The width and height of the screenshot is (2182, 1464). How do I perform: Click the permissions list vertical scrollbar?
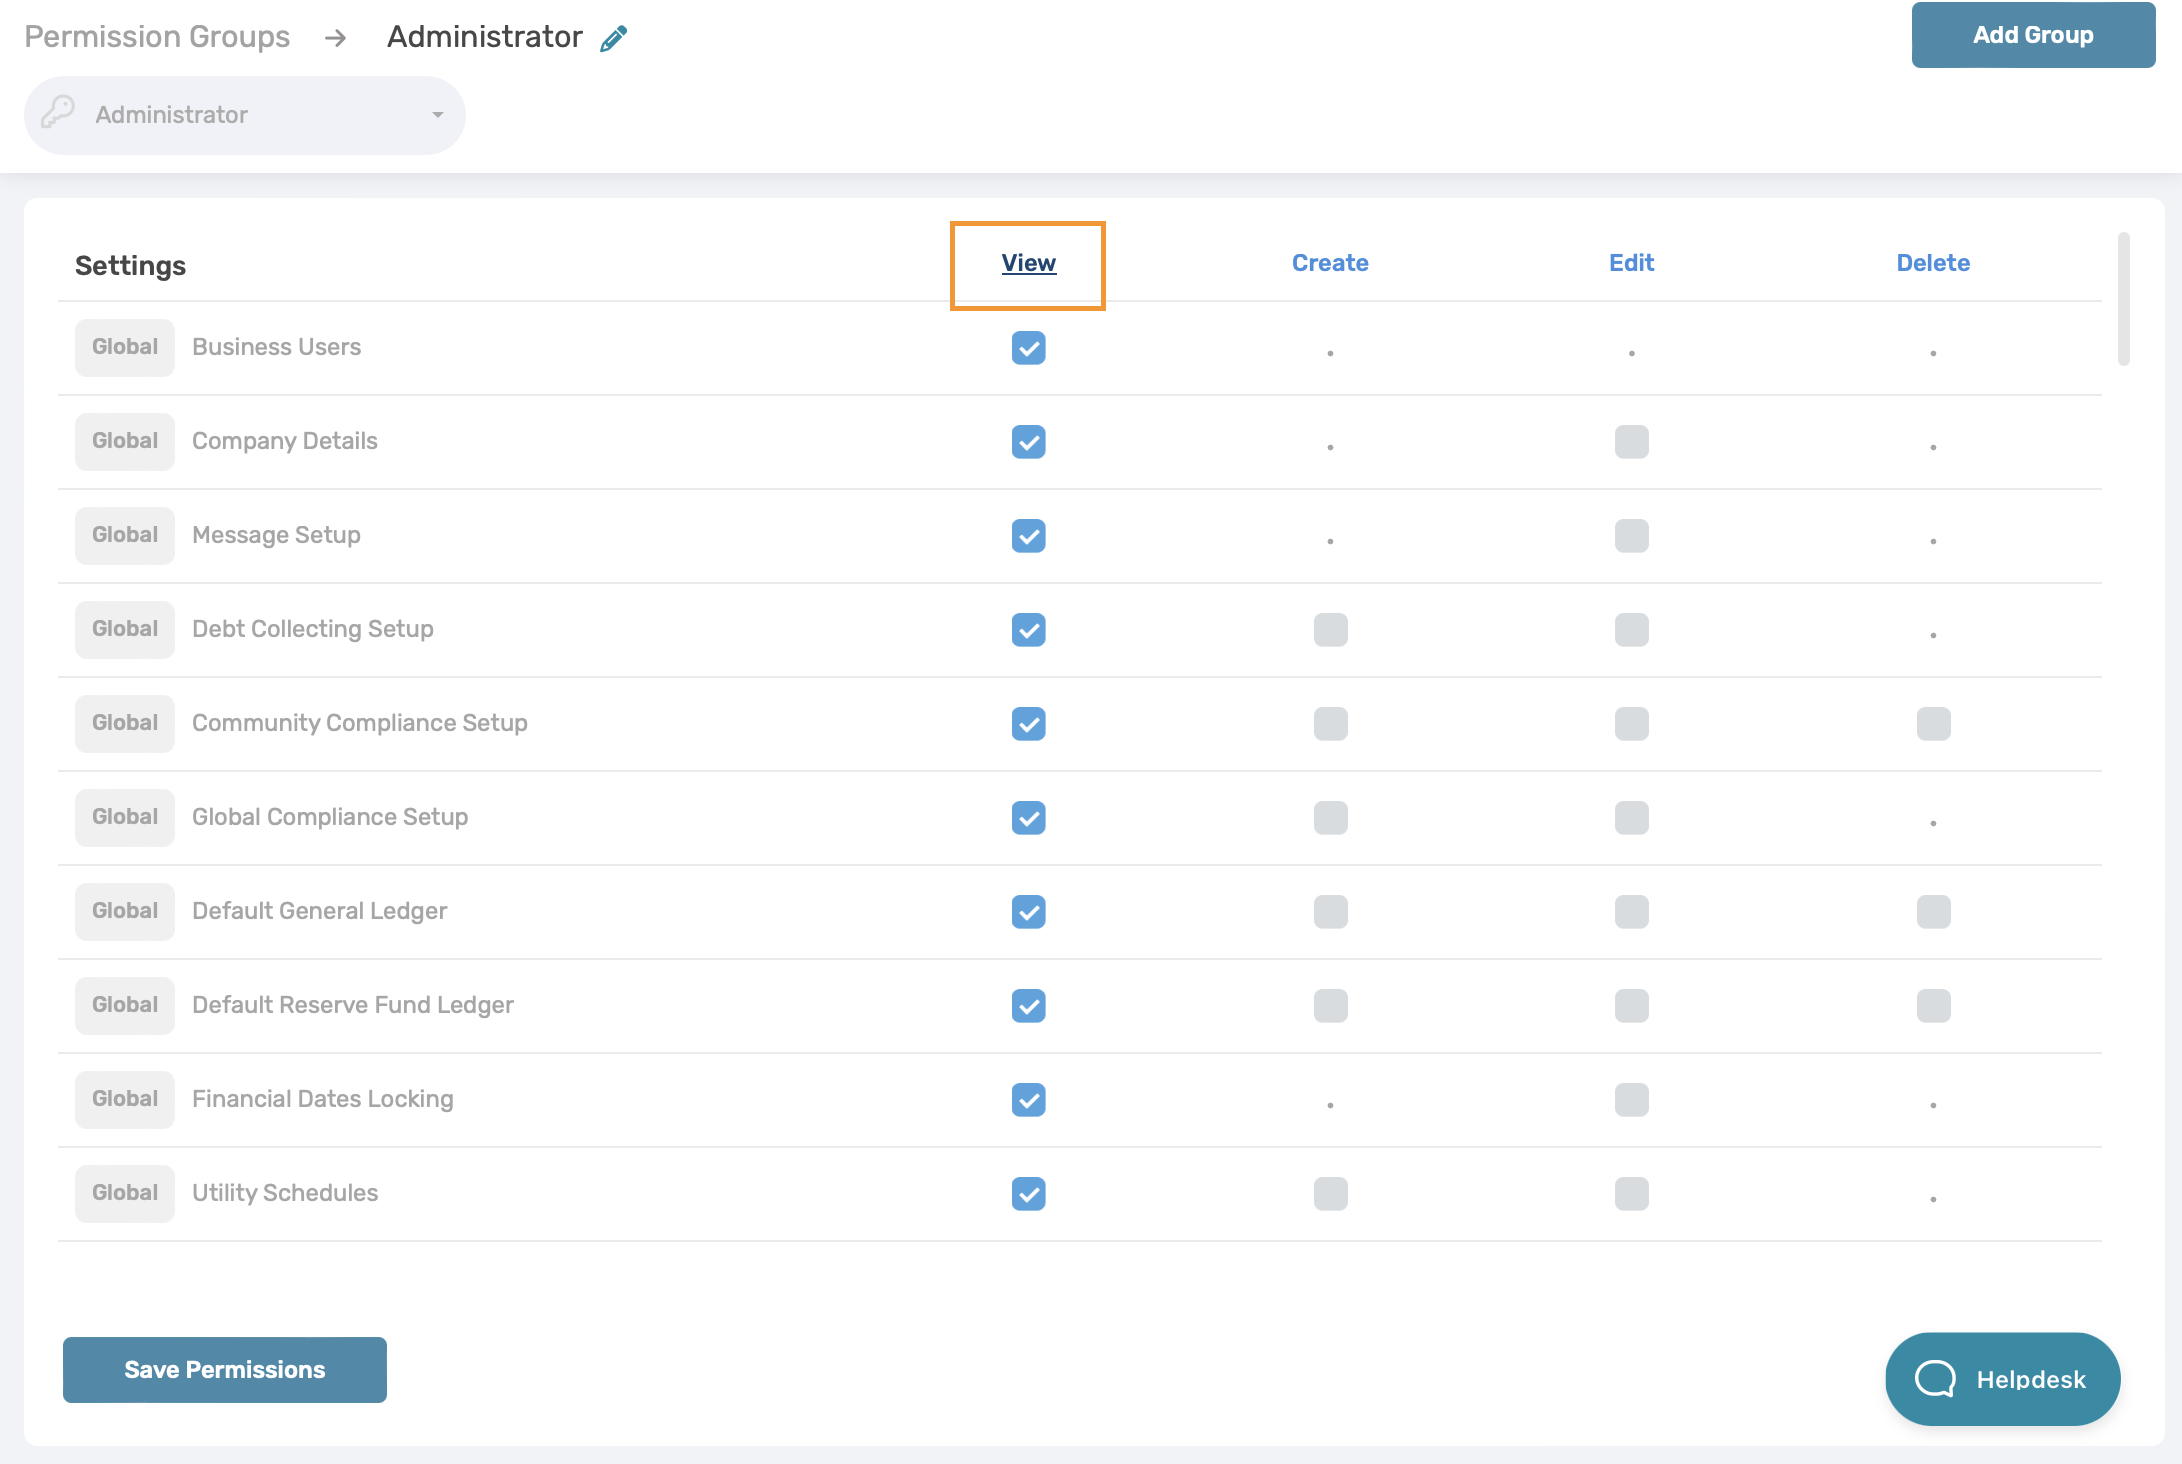pos(2123,300)
